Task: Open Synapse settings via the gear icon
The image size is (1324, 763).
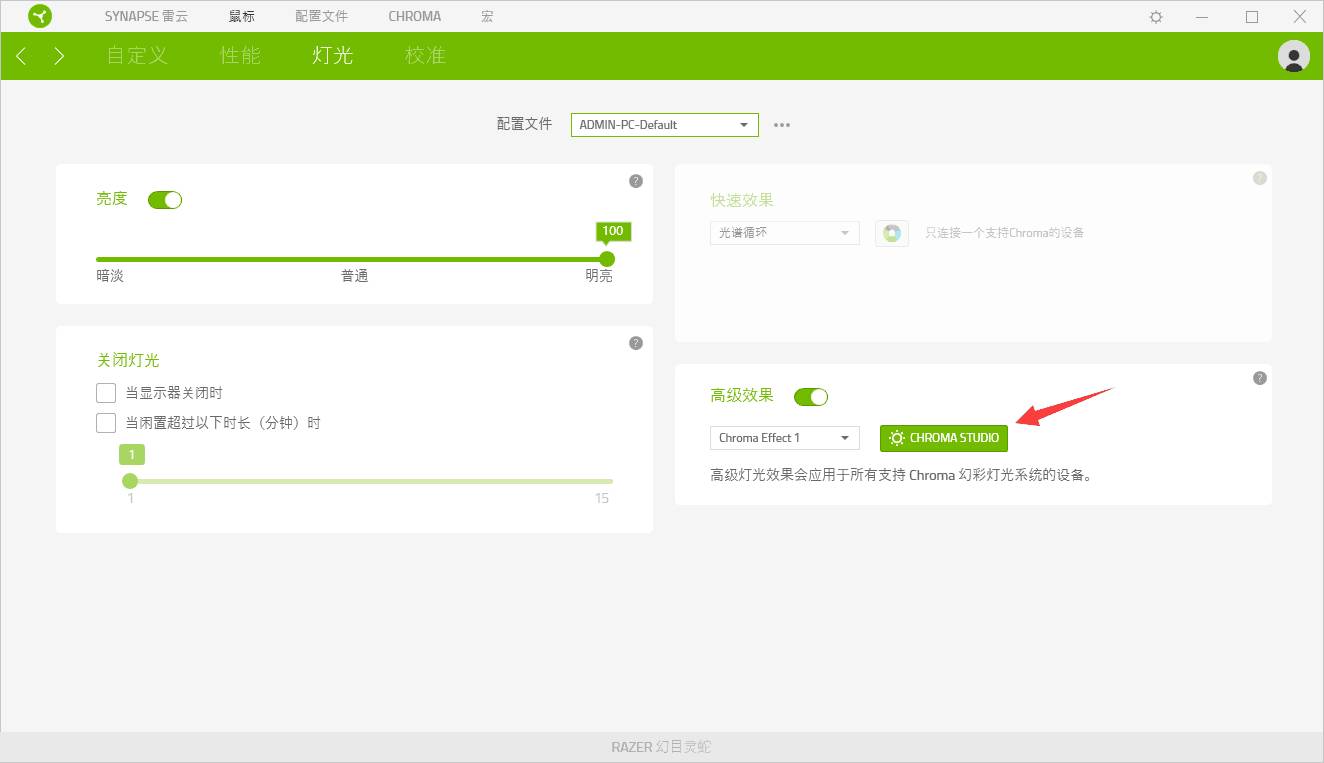Action: coord(1155,16)
